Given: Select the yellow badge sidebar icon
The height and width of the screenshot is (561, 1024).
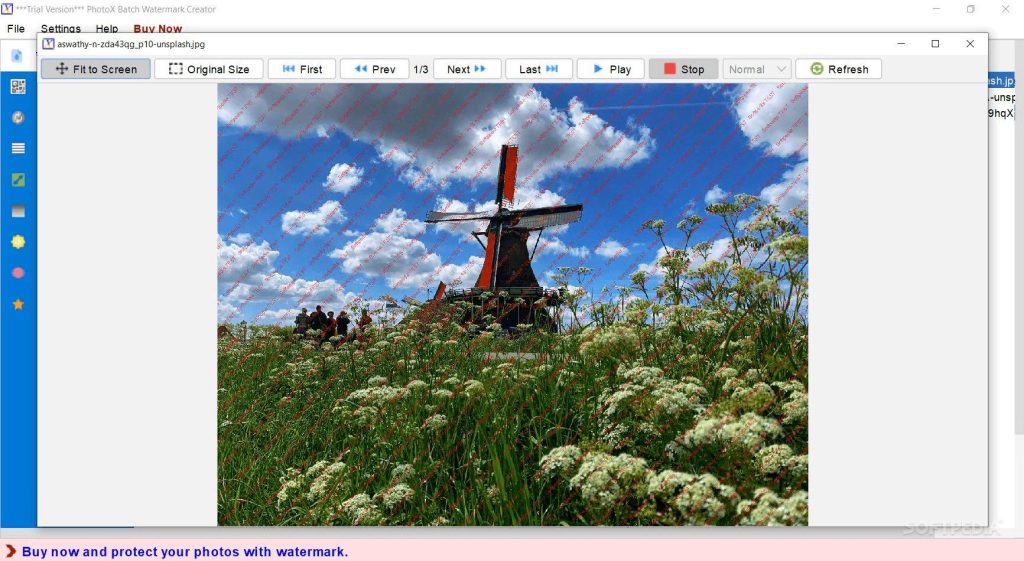Looking at the screenshot, I should (x=18, y=242).
